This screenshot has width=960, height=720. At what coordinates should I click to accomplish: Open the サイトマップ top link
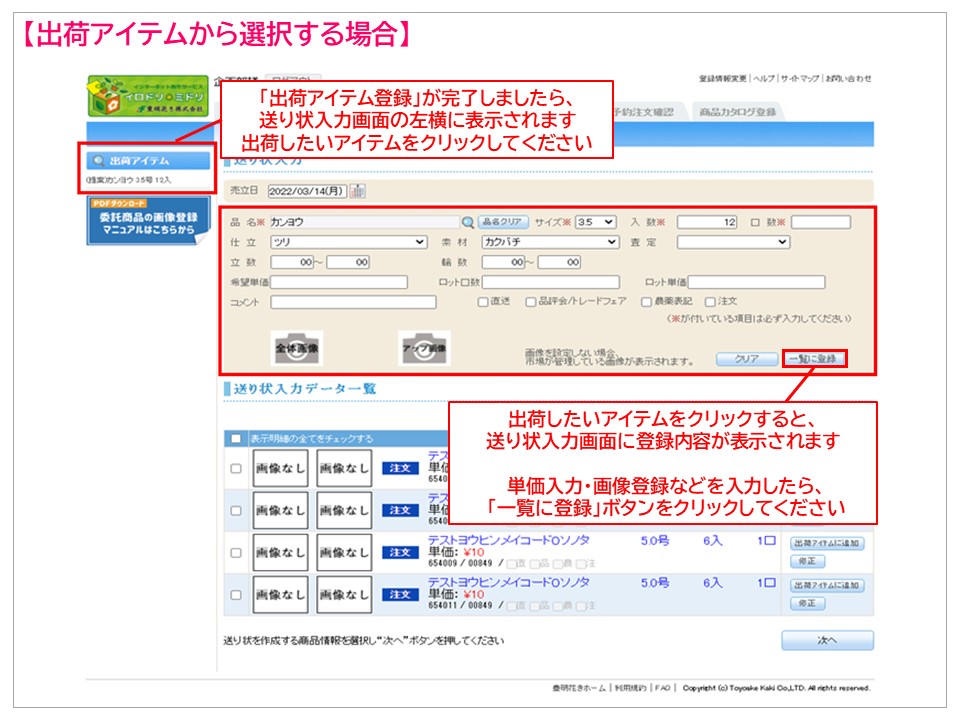pos(800,78)
